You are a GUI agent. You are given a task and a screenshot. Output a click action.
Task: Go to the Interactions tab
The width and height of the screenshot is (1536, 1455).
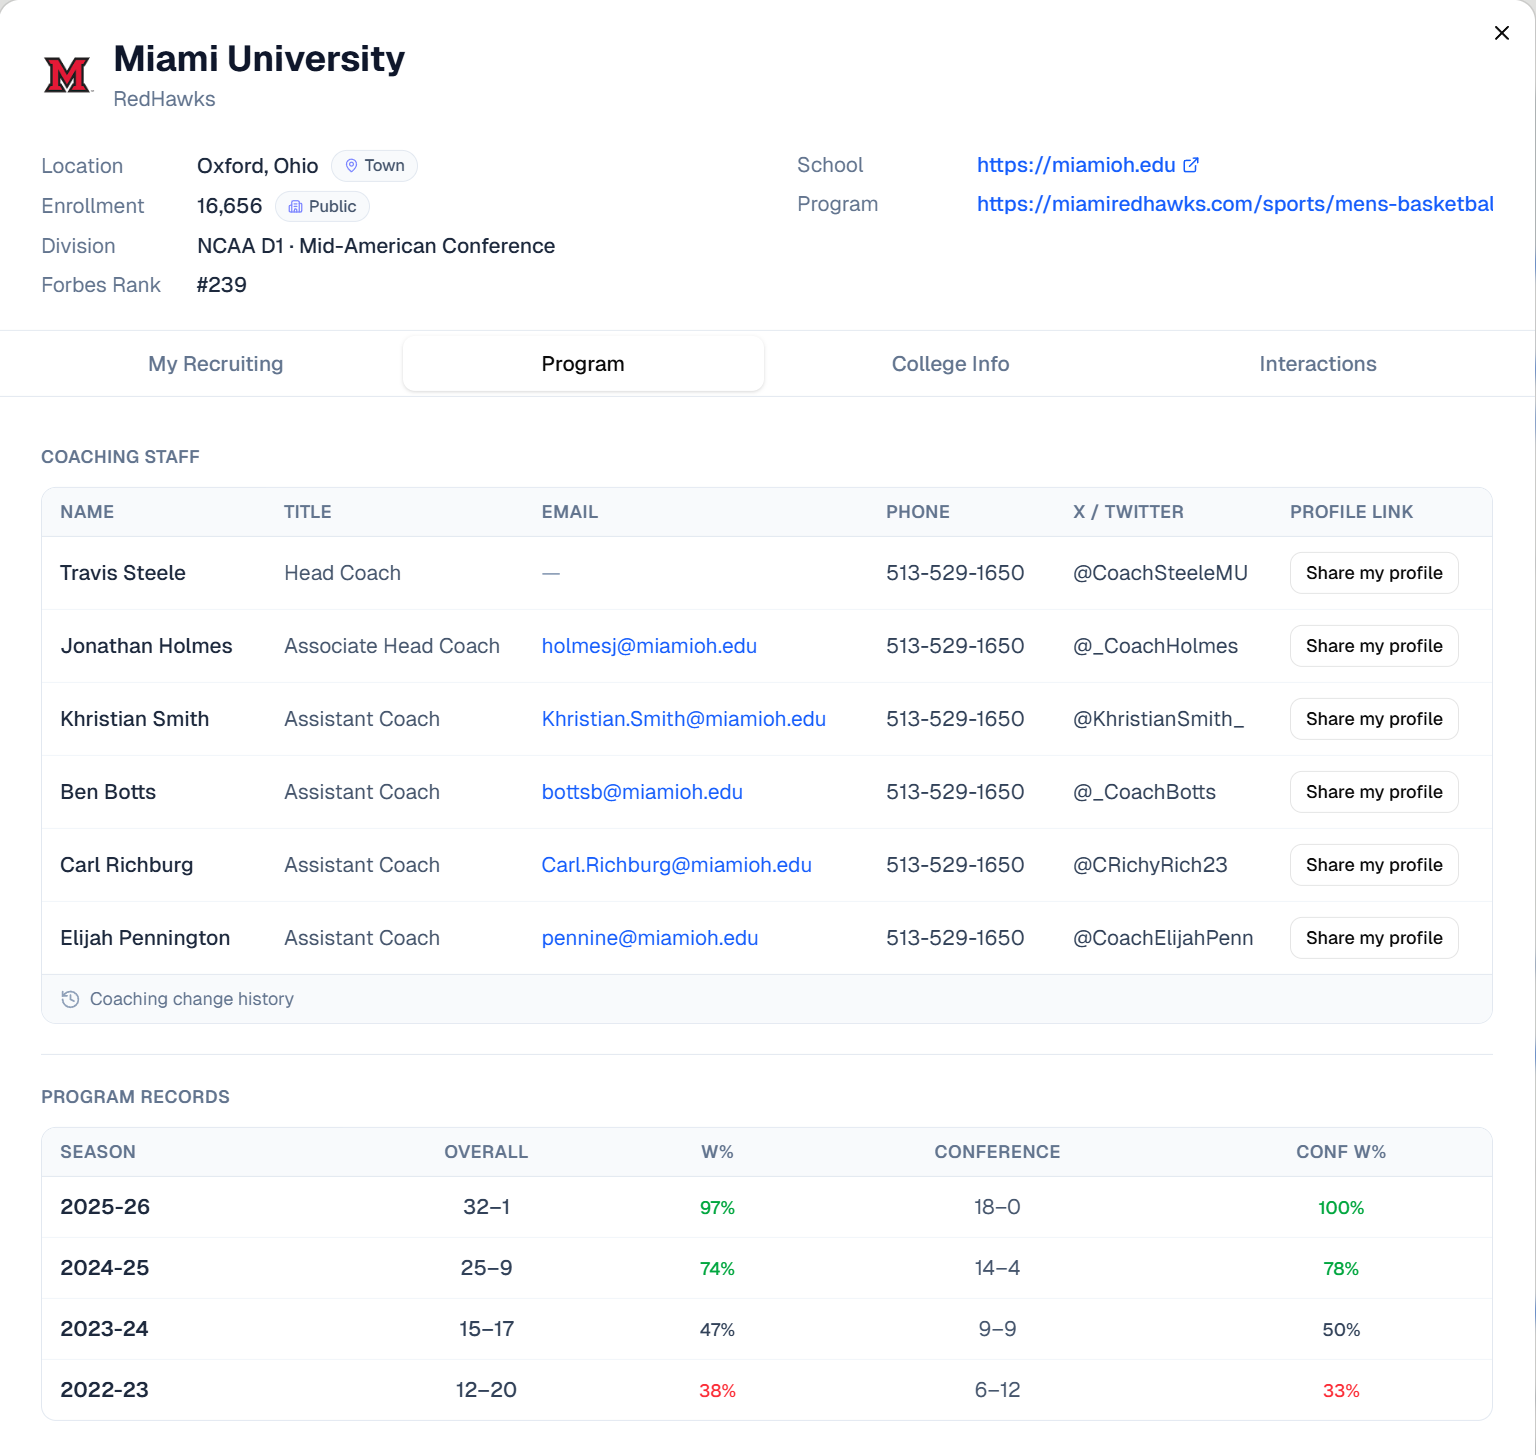[x=1318, y=364]
